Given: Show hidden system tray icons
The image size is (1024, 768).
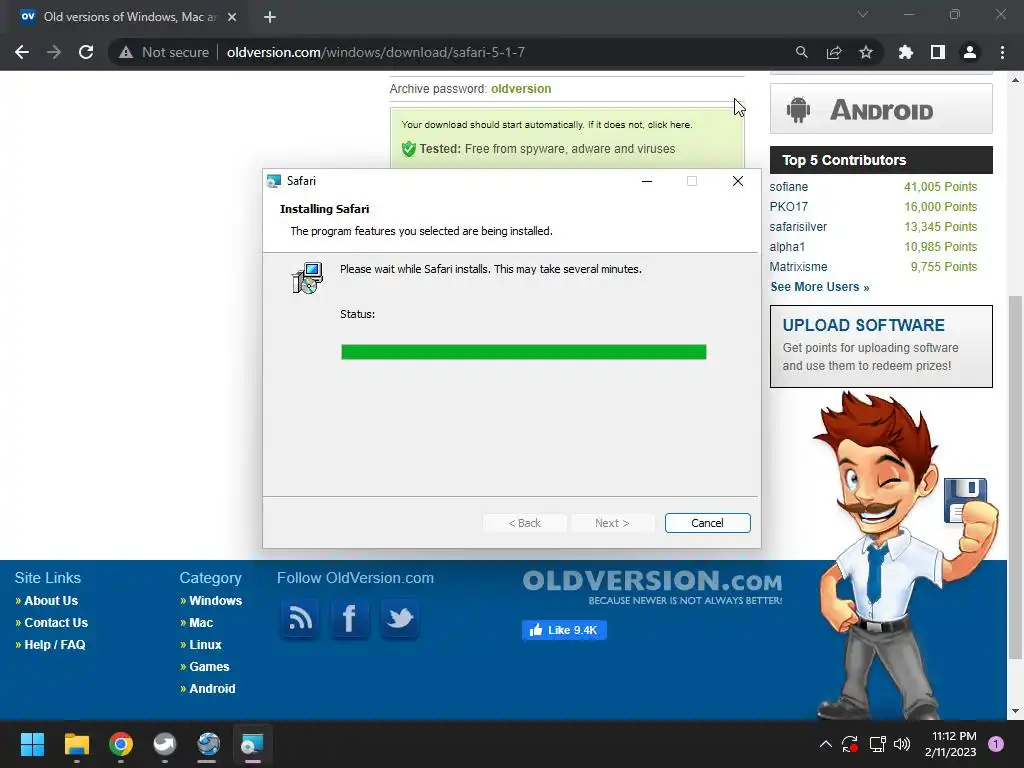Looking at the screenshot, I should pos(825,744).
